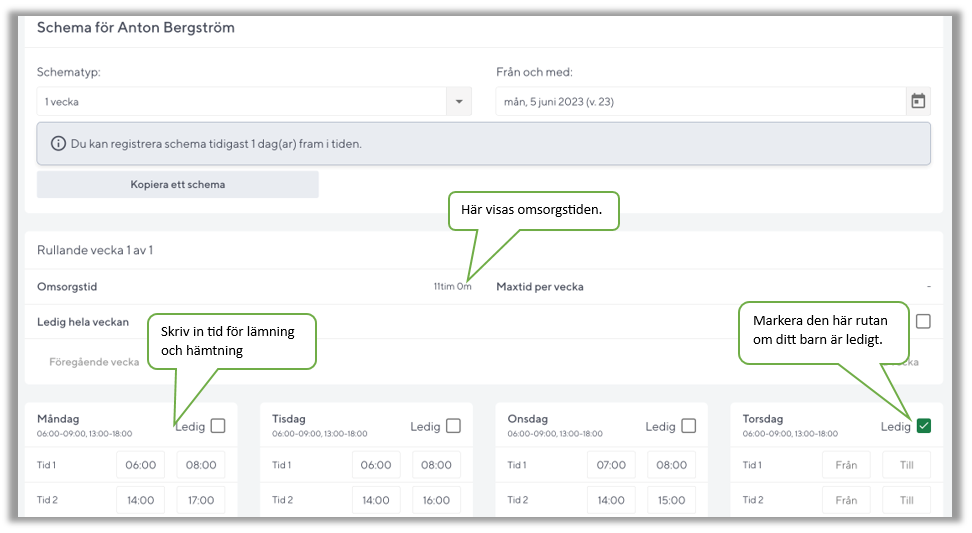The width and height of the screenshot is (972, 533).
Task: Go to 'Föregående vecka'
Action: 94,362
